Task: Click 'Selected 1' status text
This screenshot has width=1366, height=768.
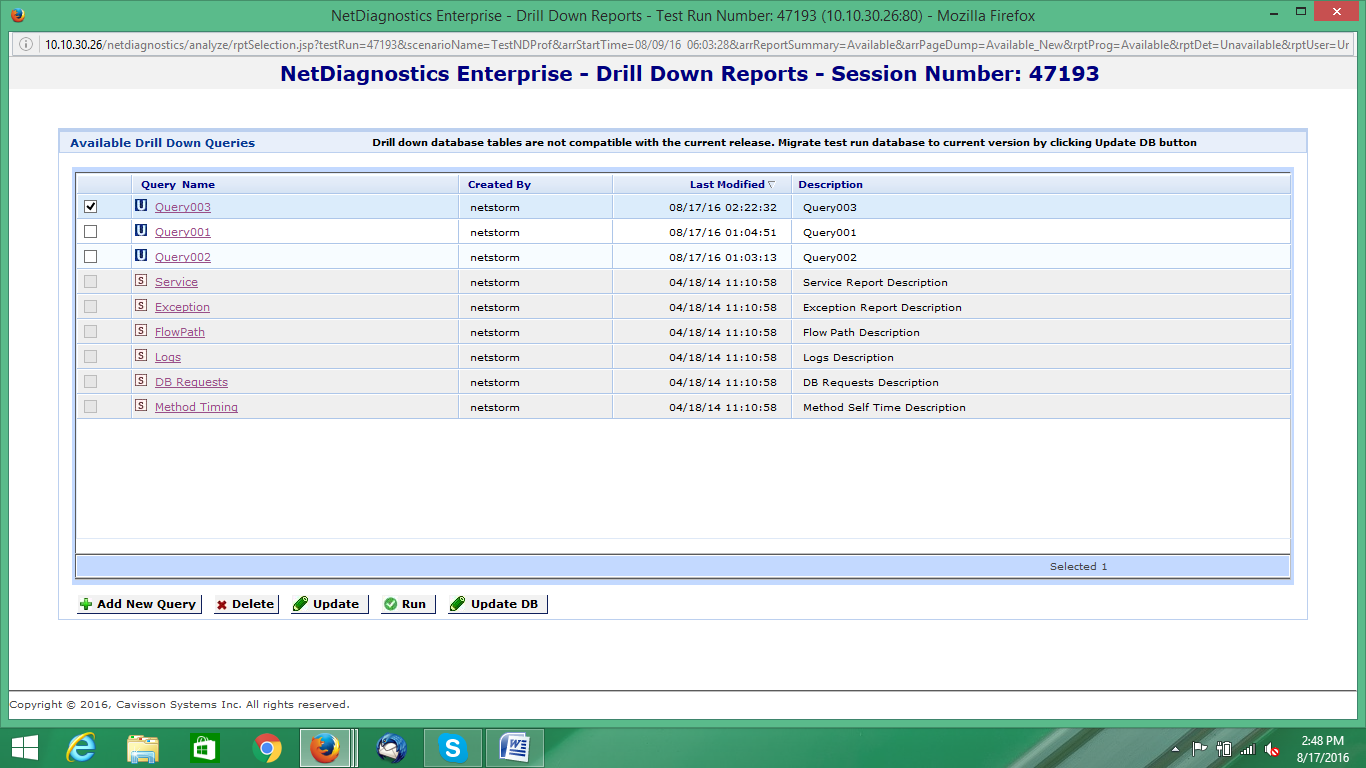Action: (1078, 566)
